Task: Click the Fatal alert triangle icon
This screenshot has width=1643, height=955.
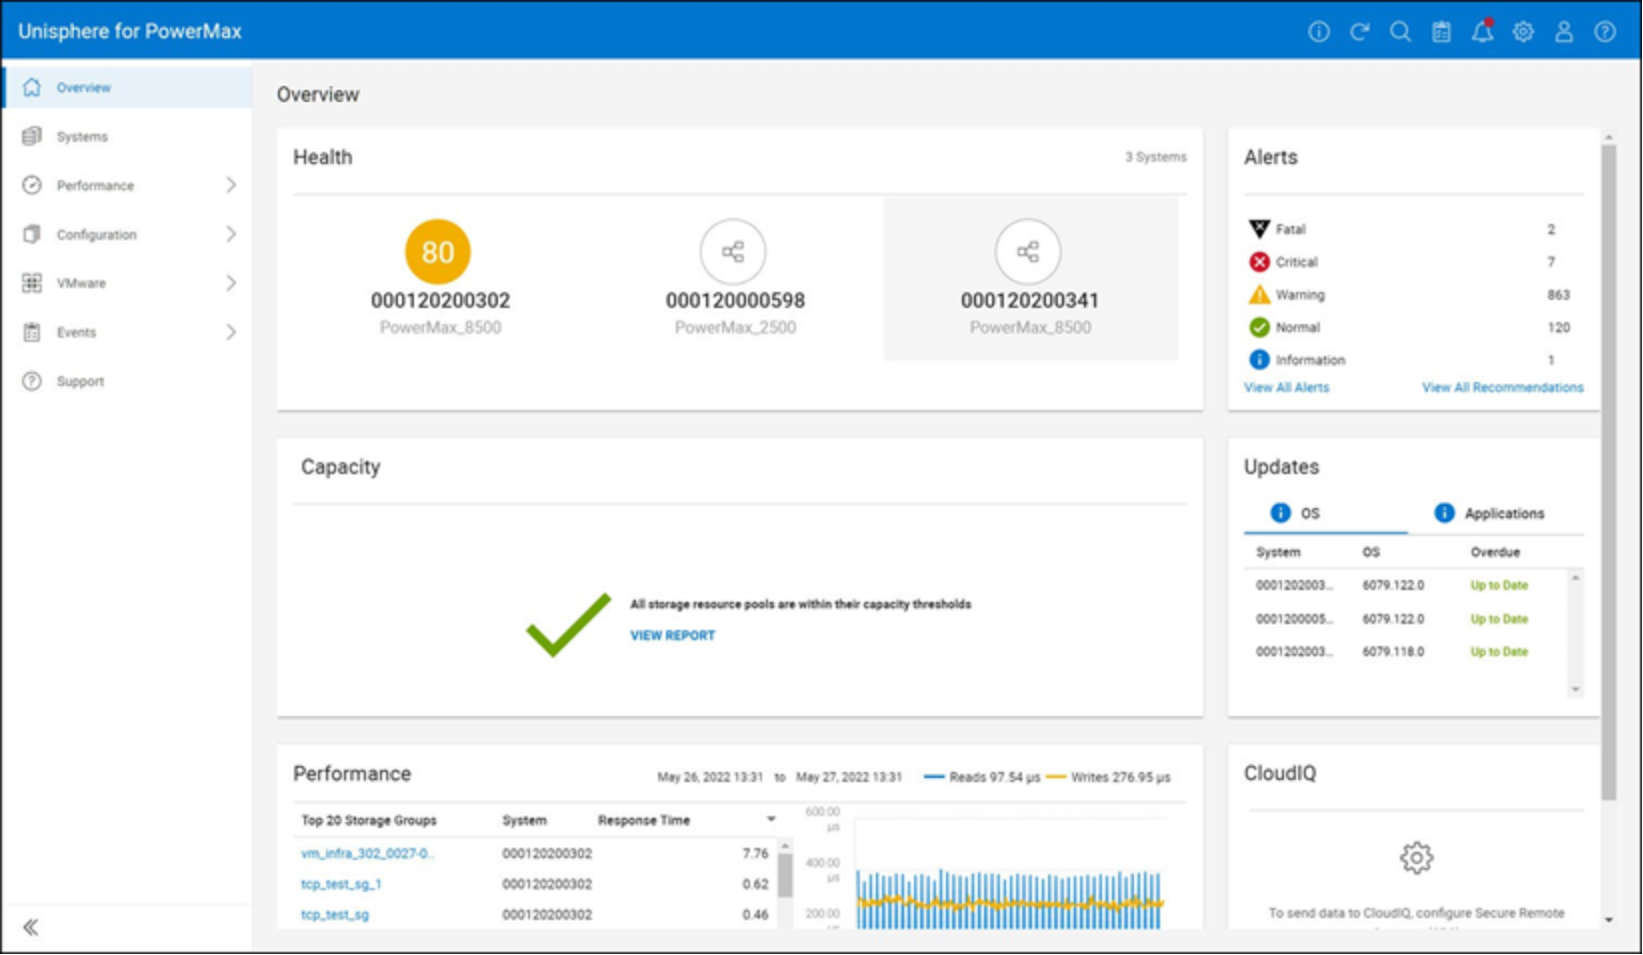Action: [x=1259, y=229]
